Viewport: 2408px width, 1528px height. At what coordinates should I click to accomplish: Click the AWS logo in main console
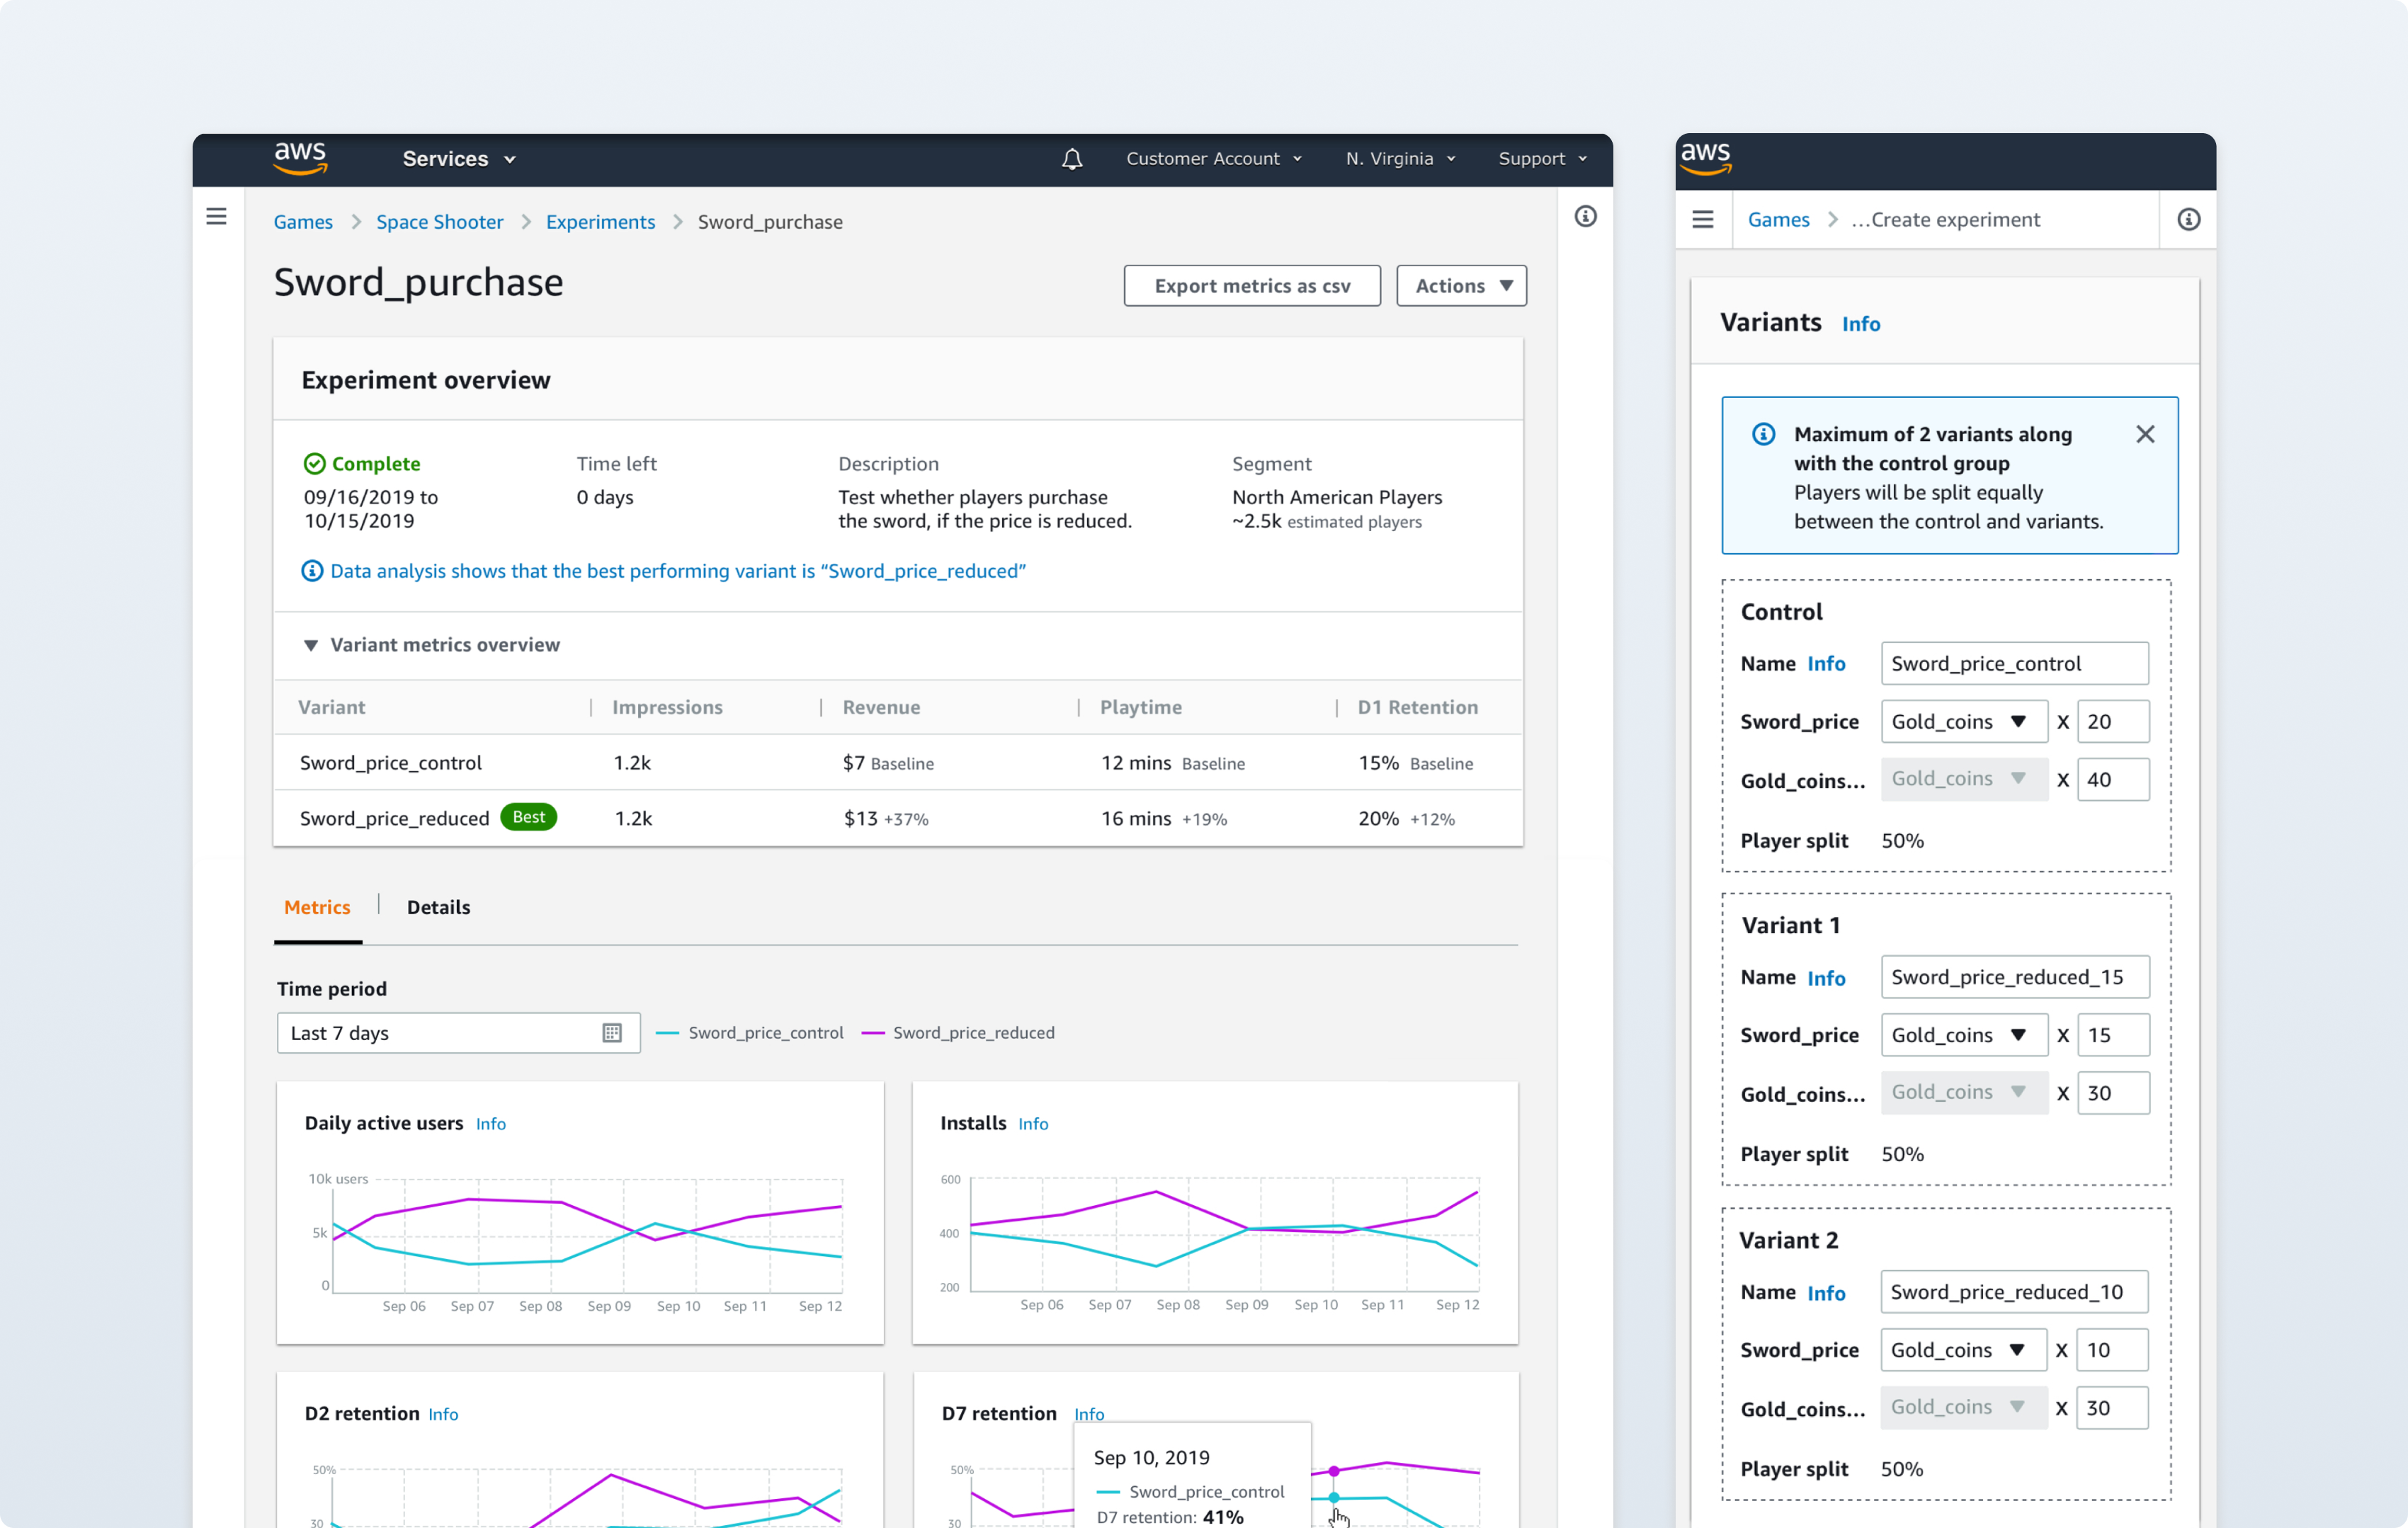click(300, 159)
